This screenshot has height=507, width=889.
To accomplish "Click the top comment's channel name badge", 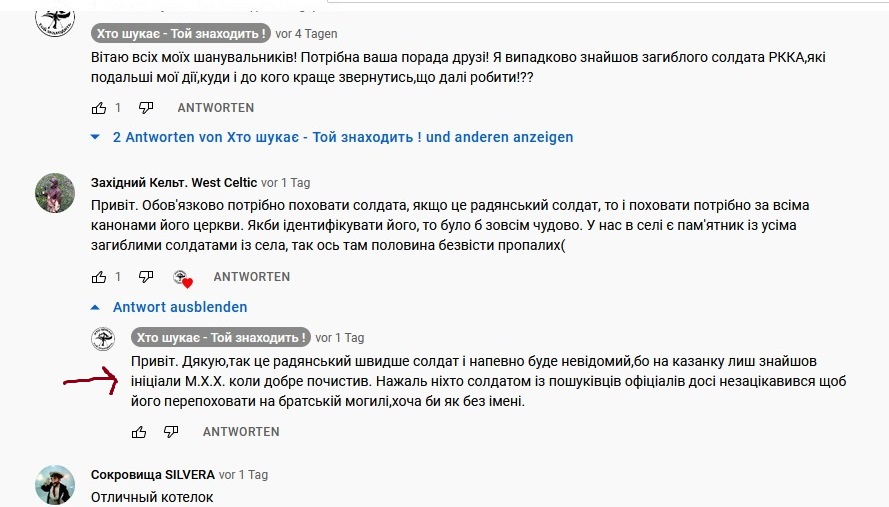I will (180, 33).
